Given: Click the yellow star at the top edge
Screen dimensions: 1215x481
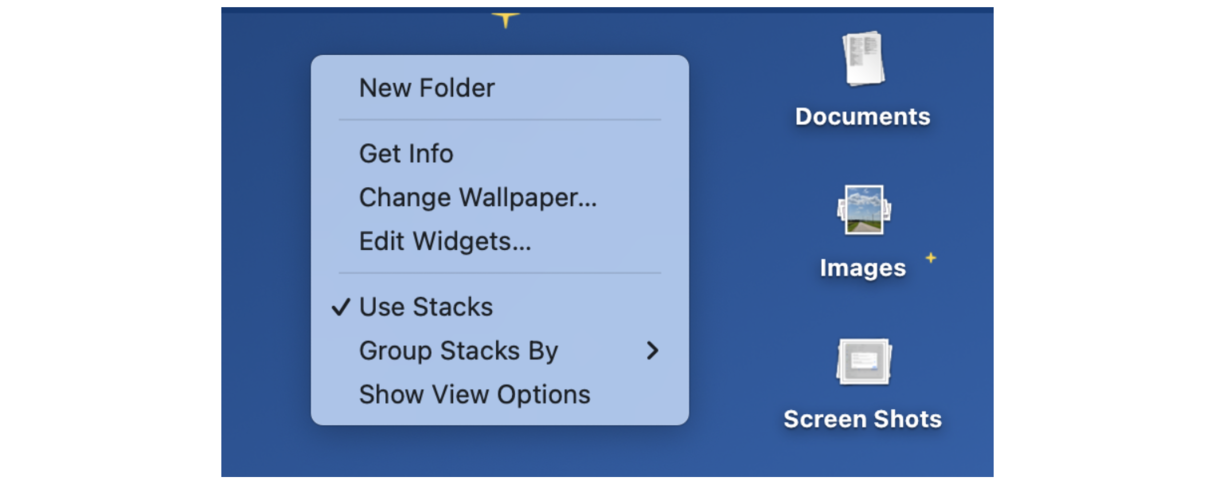Looking at the screenshot, I should click(506, 18).
